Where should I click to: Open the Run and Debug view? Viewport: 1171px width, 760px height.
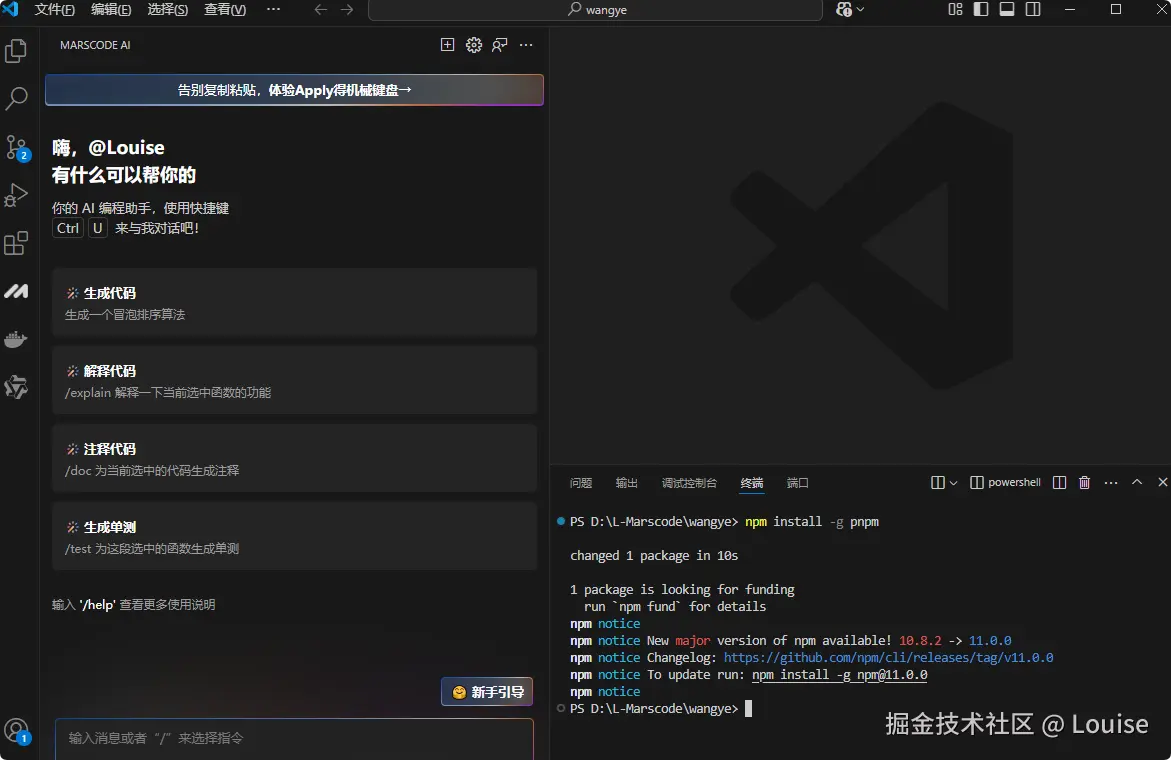(16, 195)
